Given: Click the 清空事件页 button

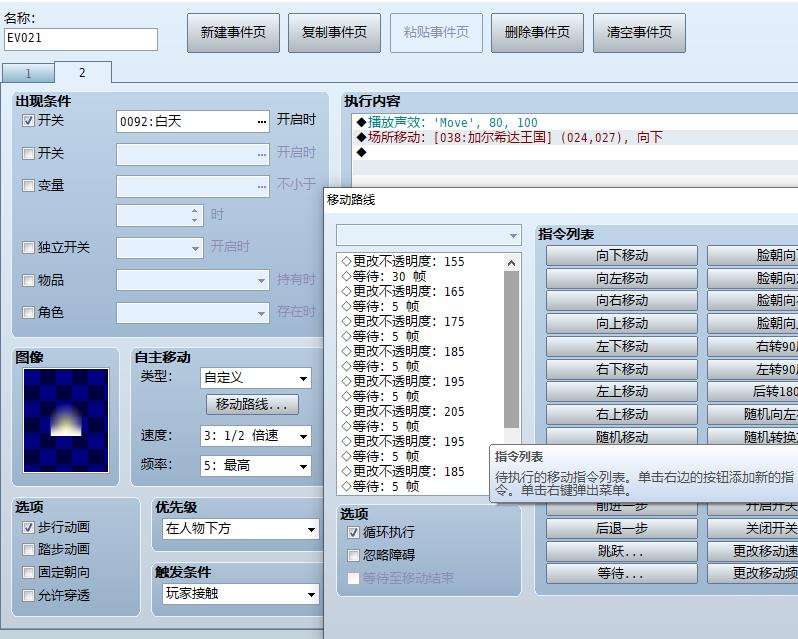Looking at the screenshot, I should [639, 33].
